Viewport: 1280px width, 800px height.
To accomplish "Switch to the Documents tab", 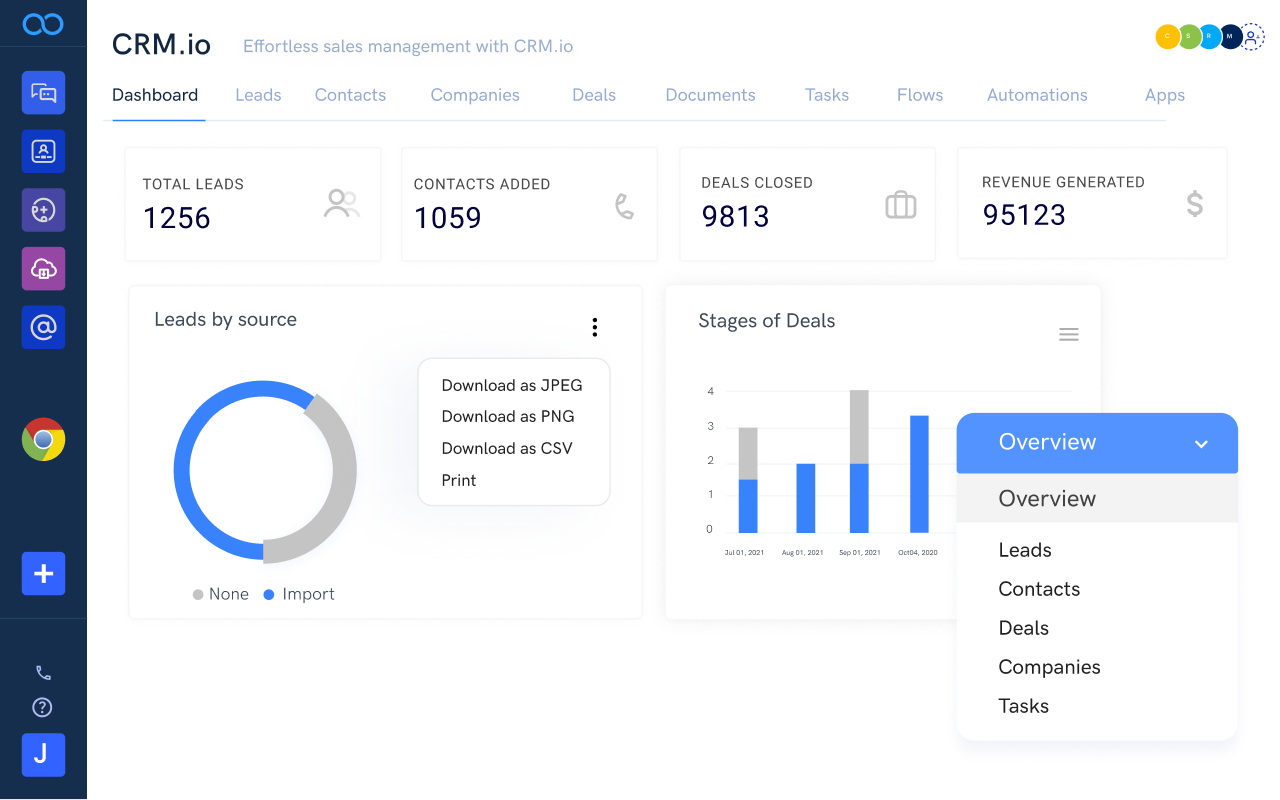I will click(710, 95).
